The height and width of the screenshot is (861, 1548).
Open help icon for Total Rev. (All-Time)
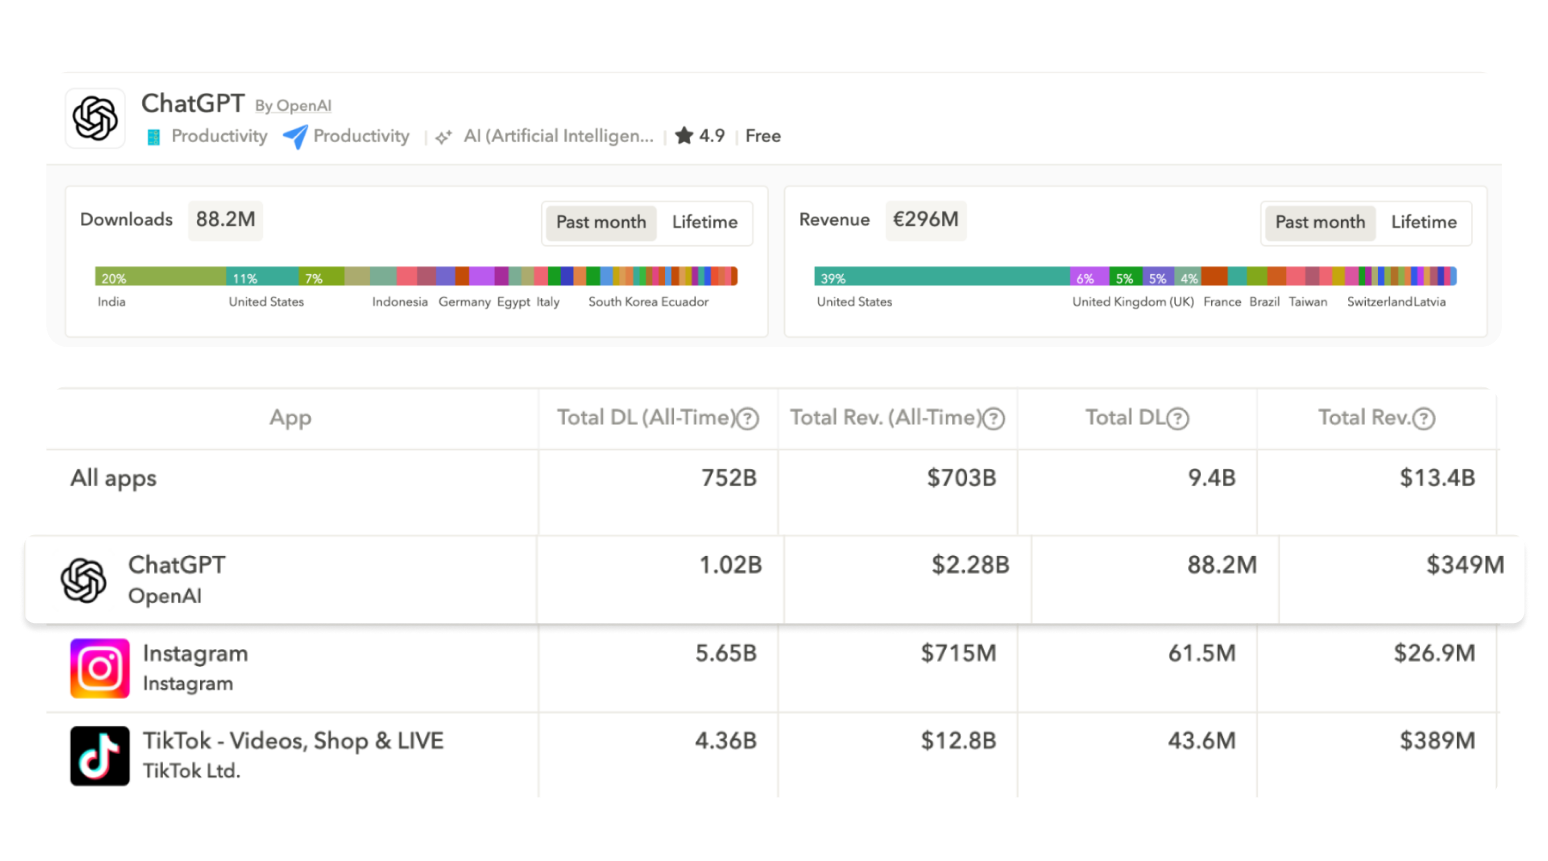(994, 419)
